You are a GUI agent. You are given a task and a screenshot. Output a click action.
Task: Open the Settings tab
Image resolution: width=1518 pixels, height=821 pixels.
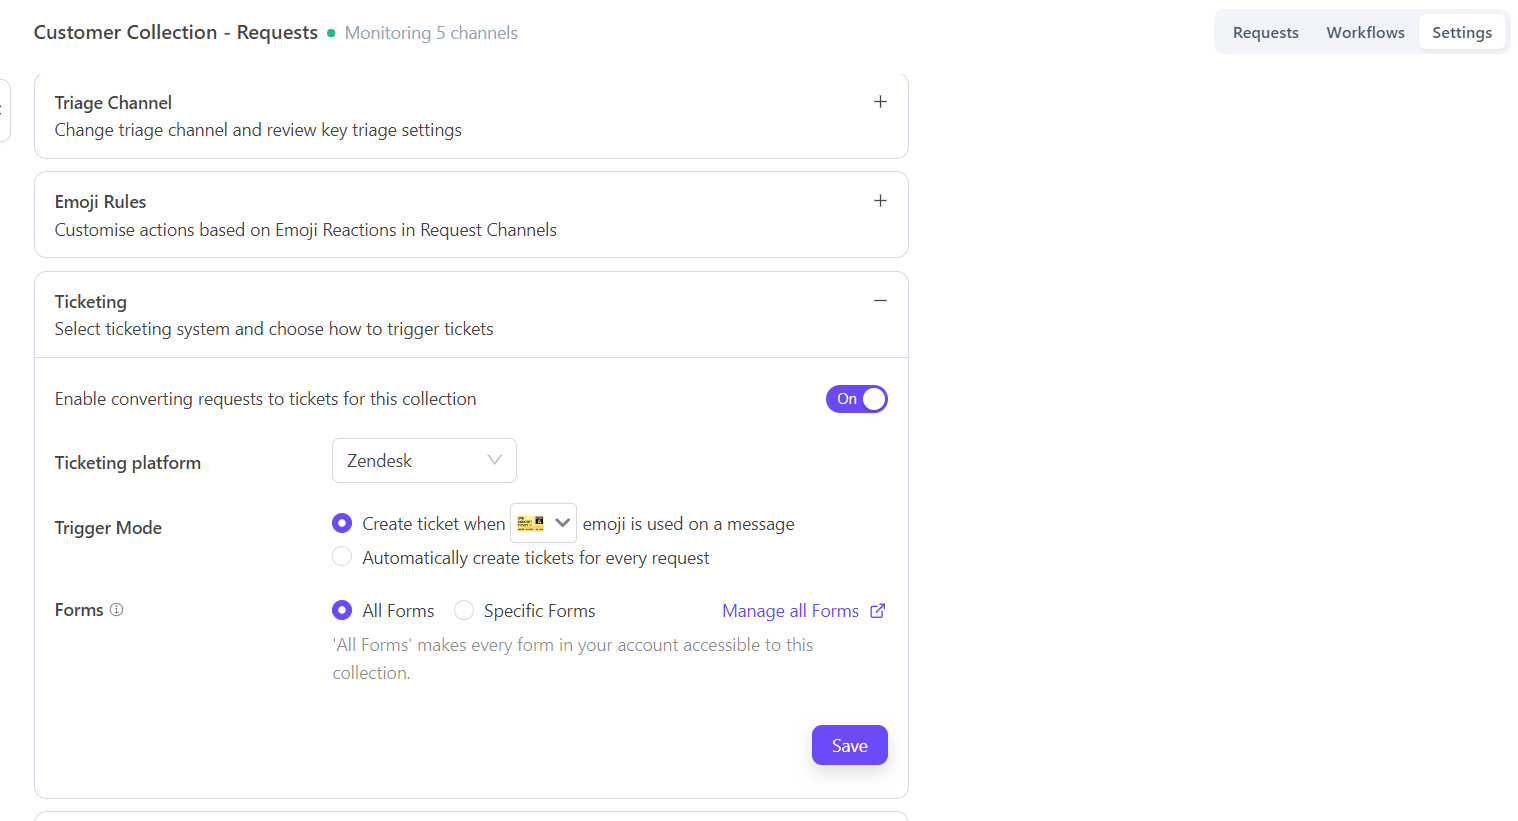pyautogui.click(x=1461, y=33)
